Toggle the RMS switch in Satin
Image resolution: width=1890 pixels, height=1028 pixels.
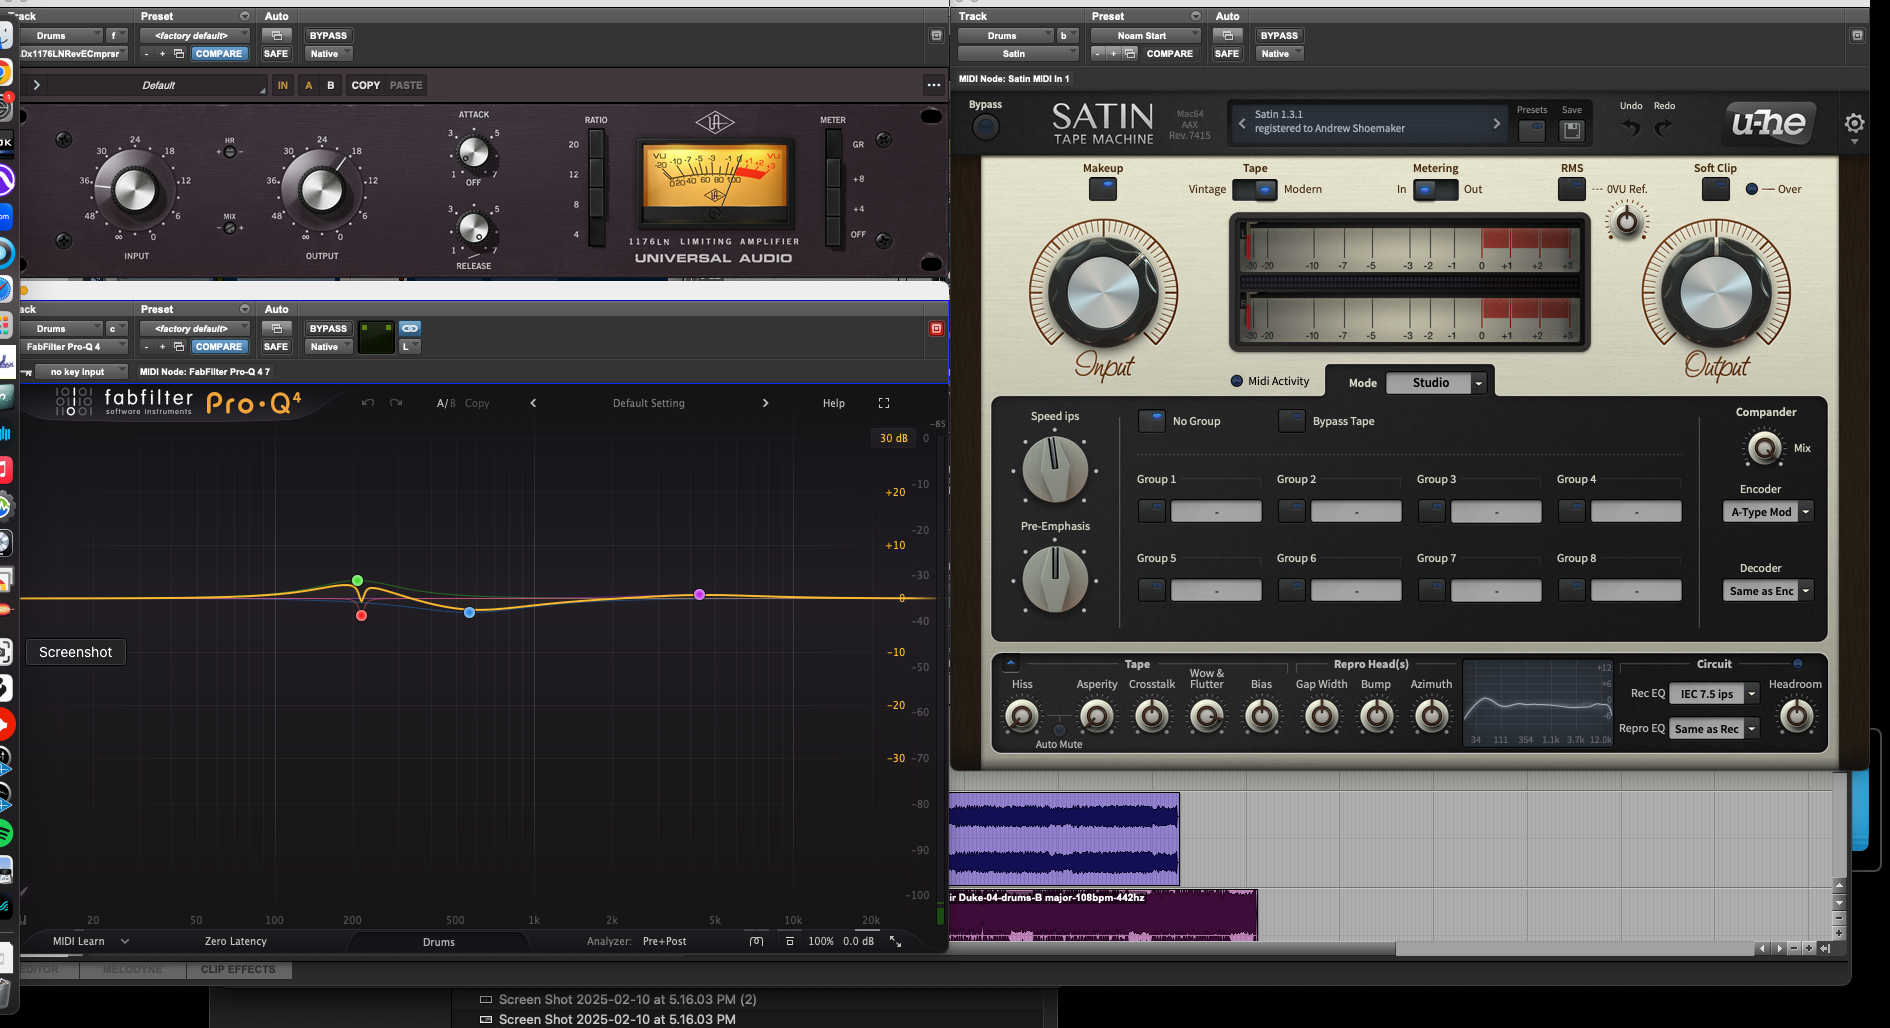tap(1571, 188)
